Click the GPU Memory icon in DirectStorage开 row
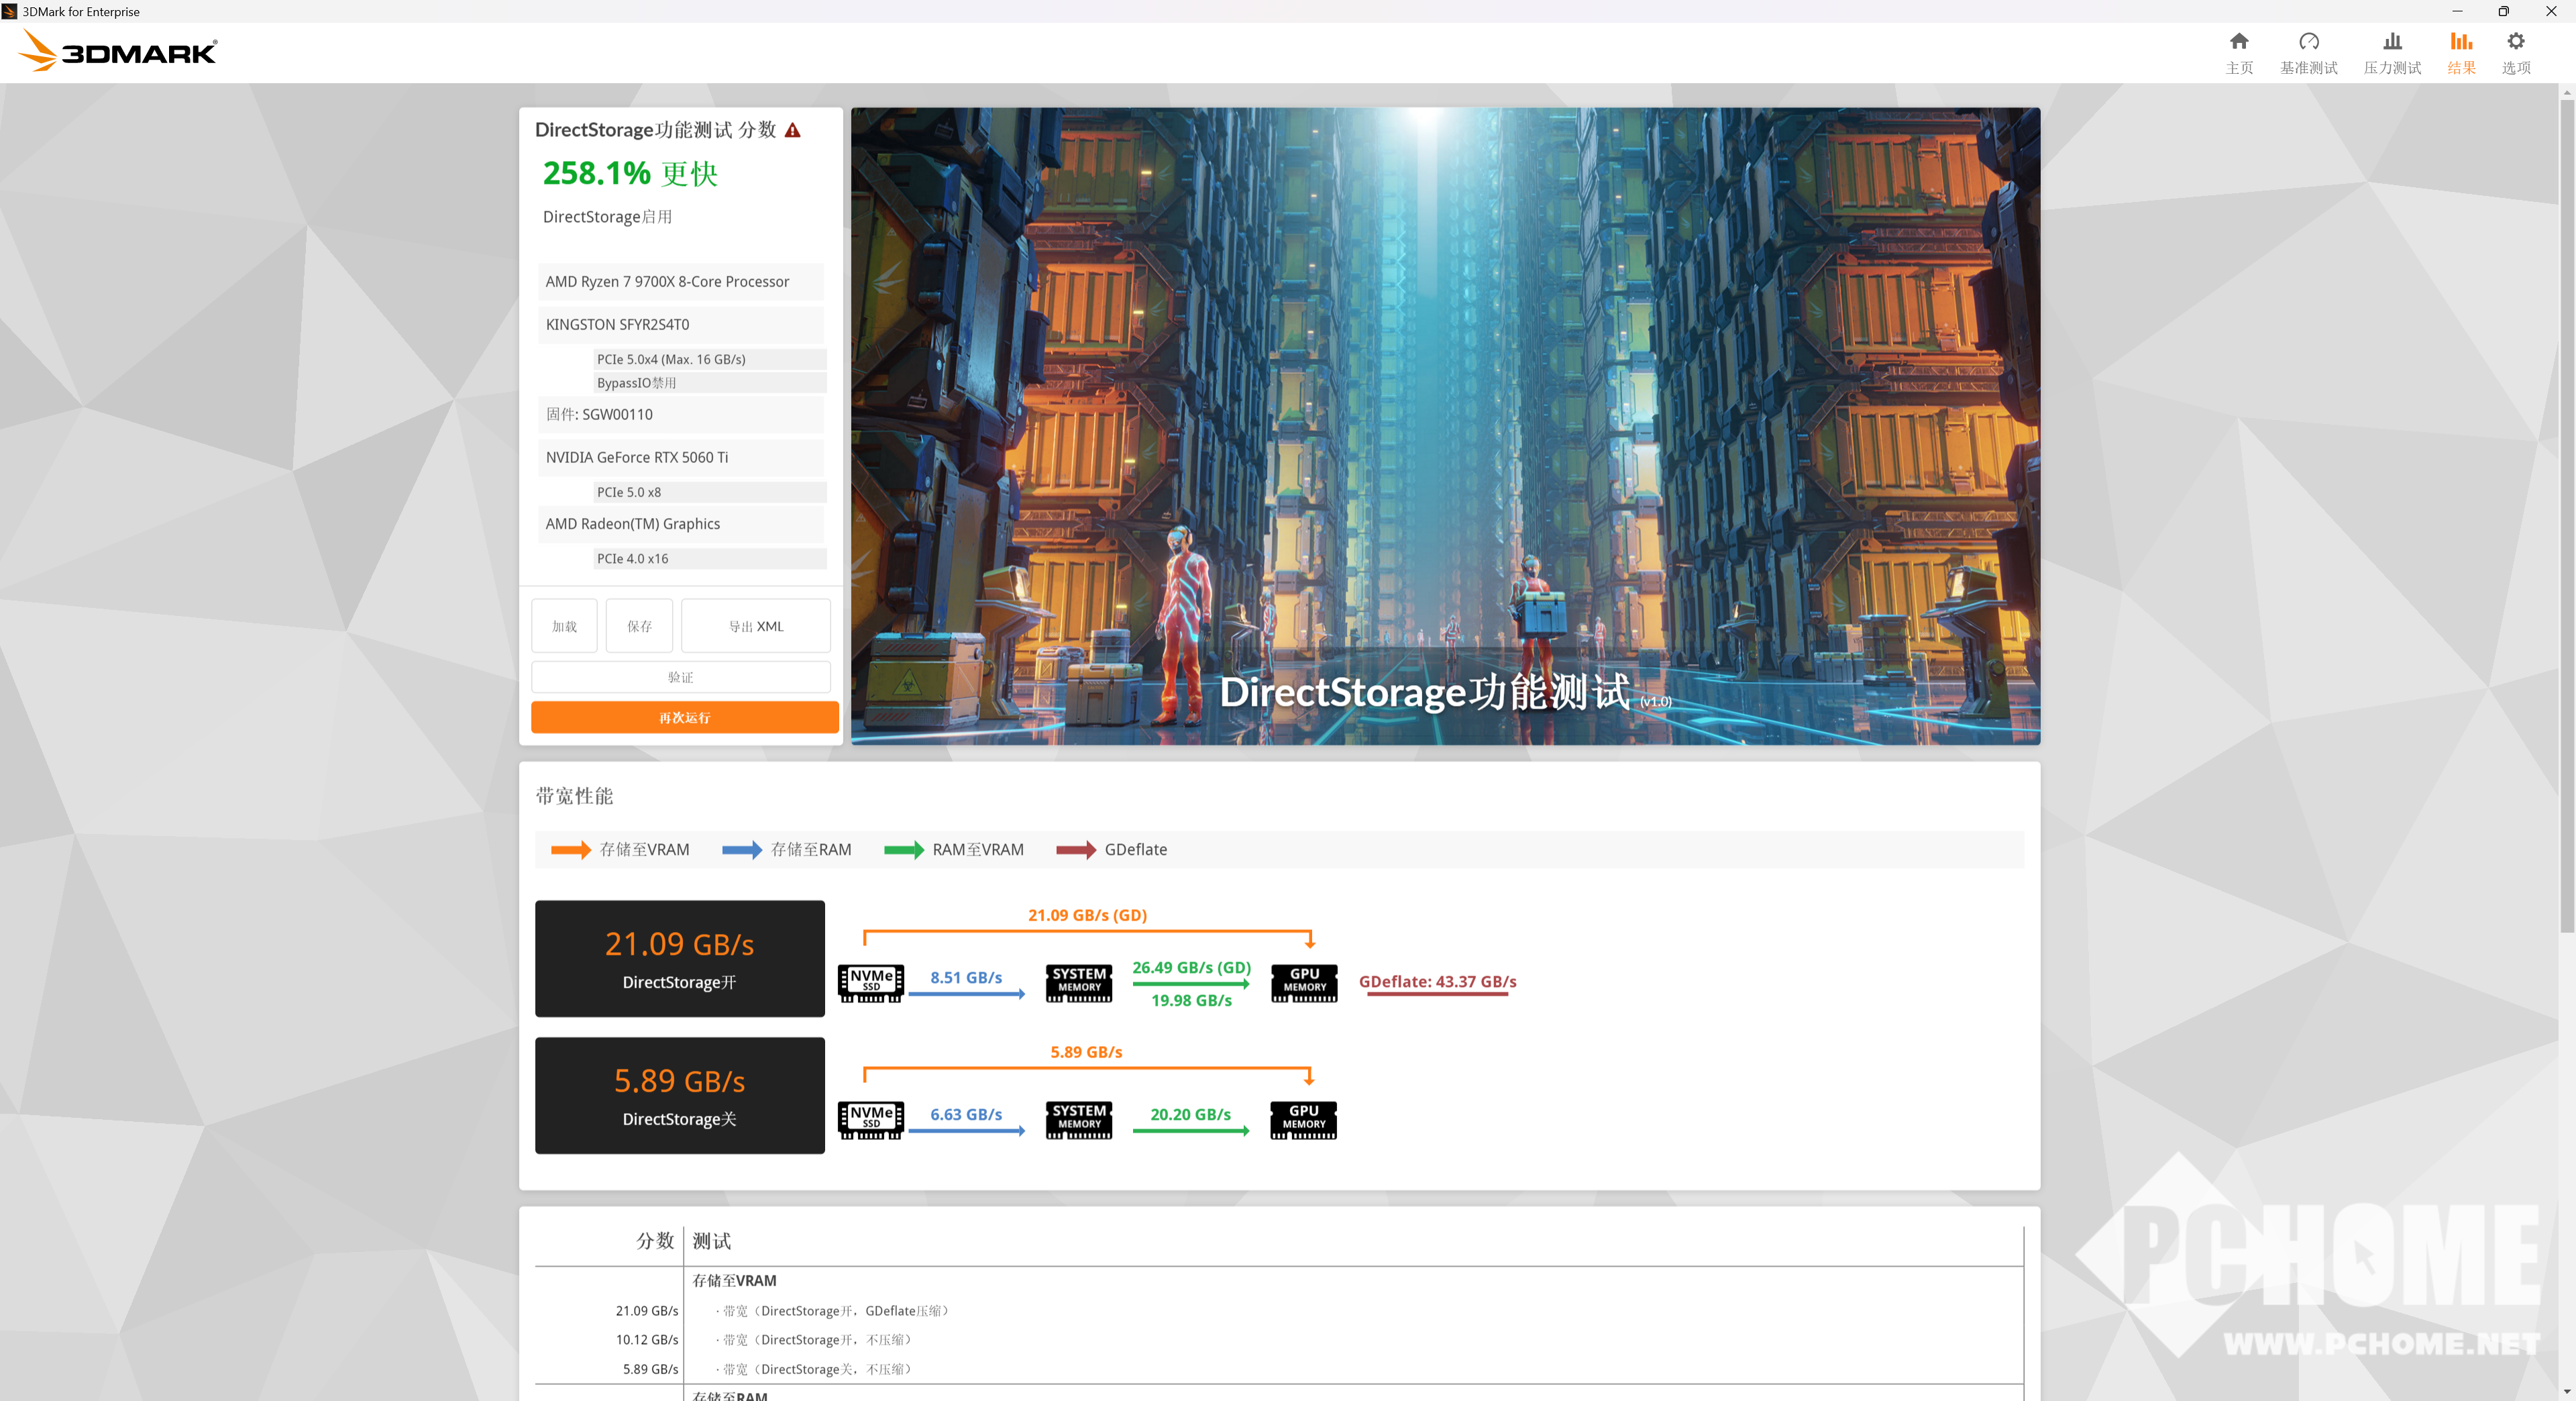2576x1401 pixels. [x=1304, y=982]
